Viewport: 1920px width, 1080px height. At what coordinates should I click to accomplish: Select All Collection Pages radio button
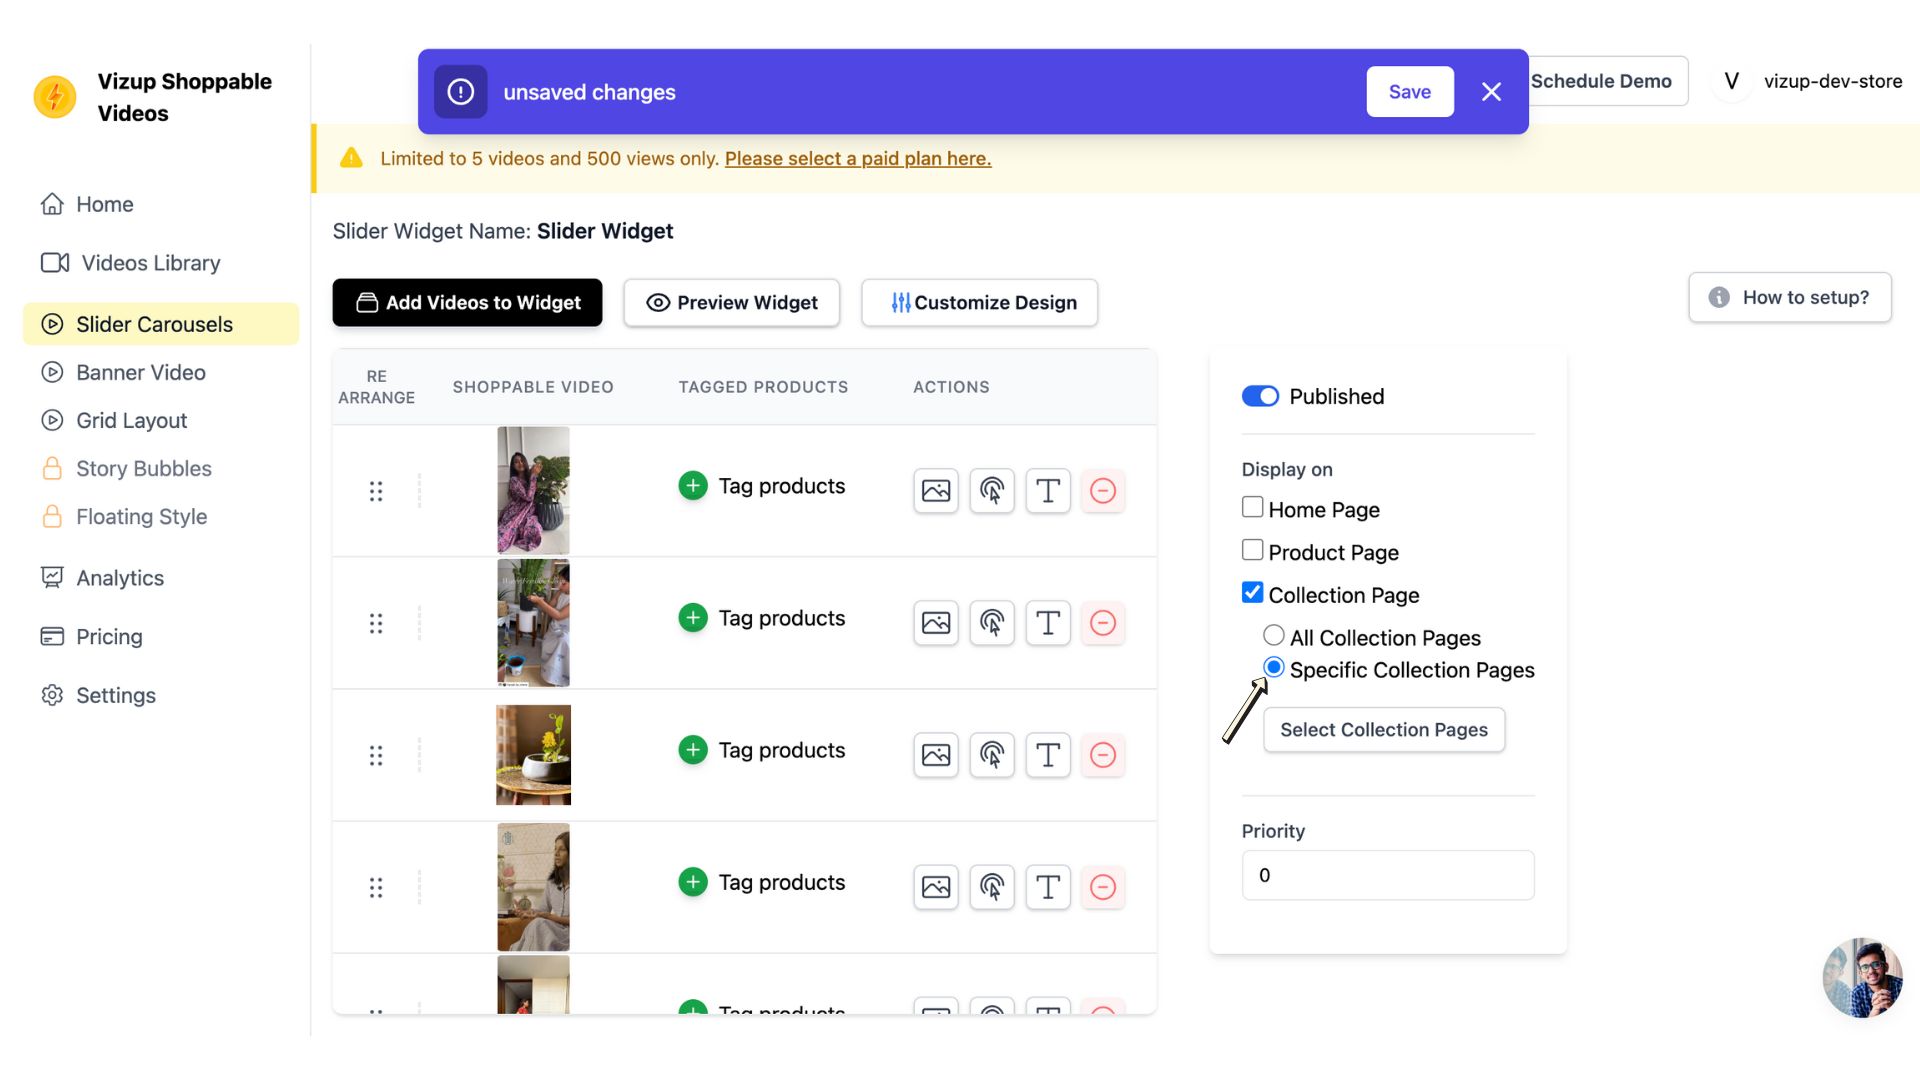tap(1273, 638)
